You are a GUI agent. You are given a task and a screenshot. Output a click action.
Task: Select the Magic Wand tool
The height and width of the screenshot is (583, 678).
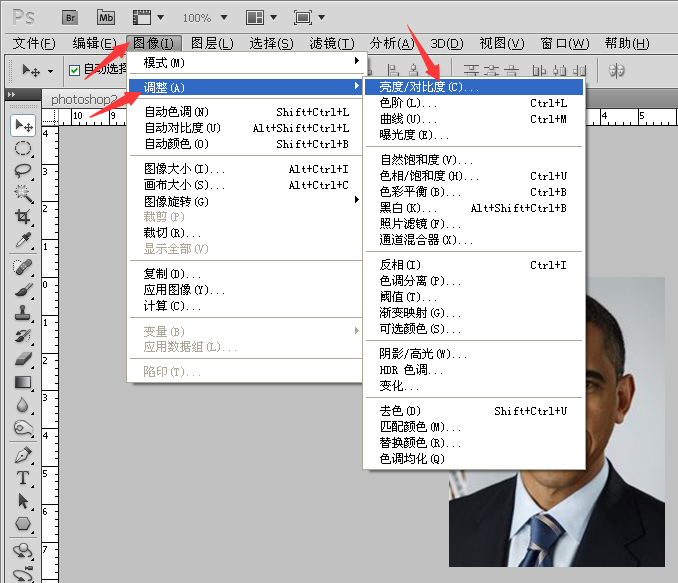[x=23, y=193]
